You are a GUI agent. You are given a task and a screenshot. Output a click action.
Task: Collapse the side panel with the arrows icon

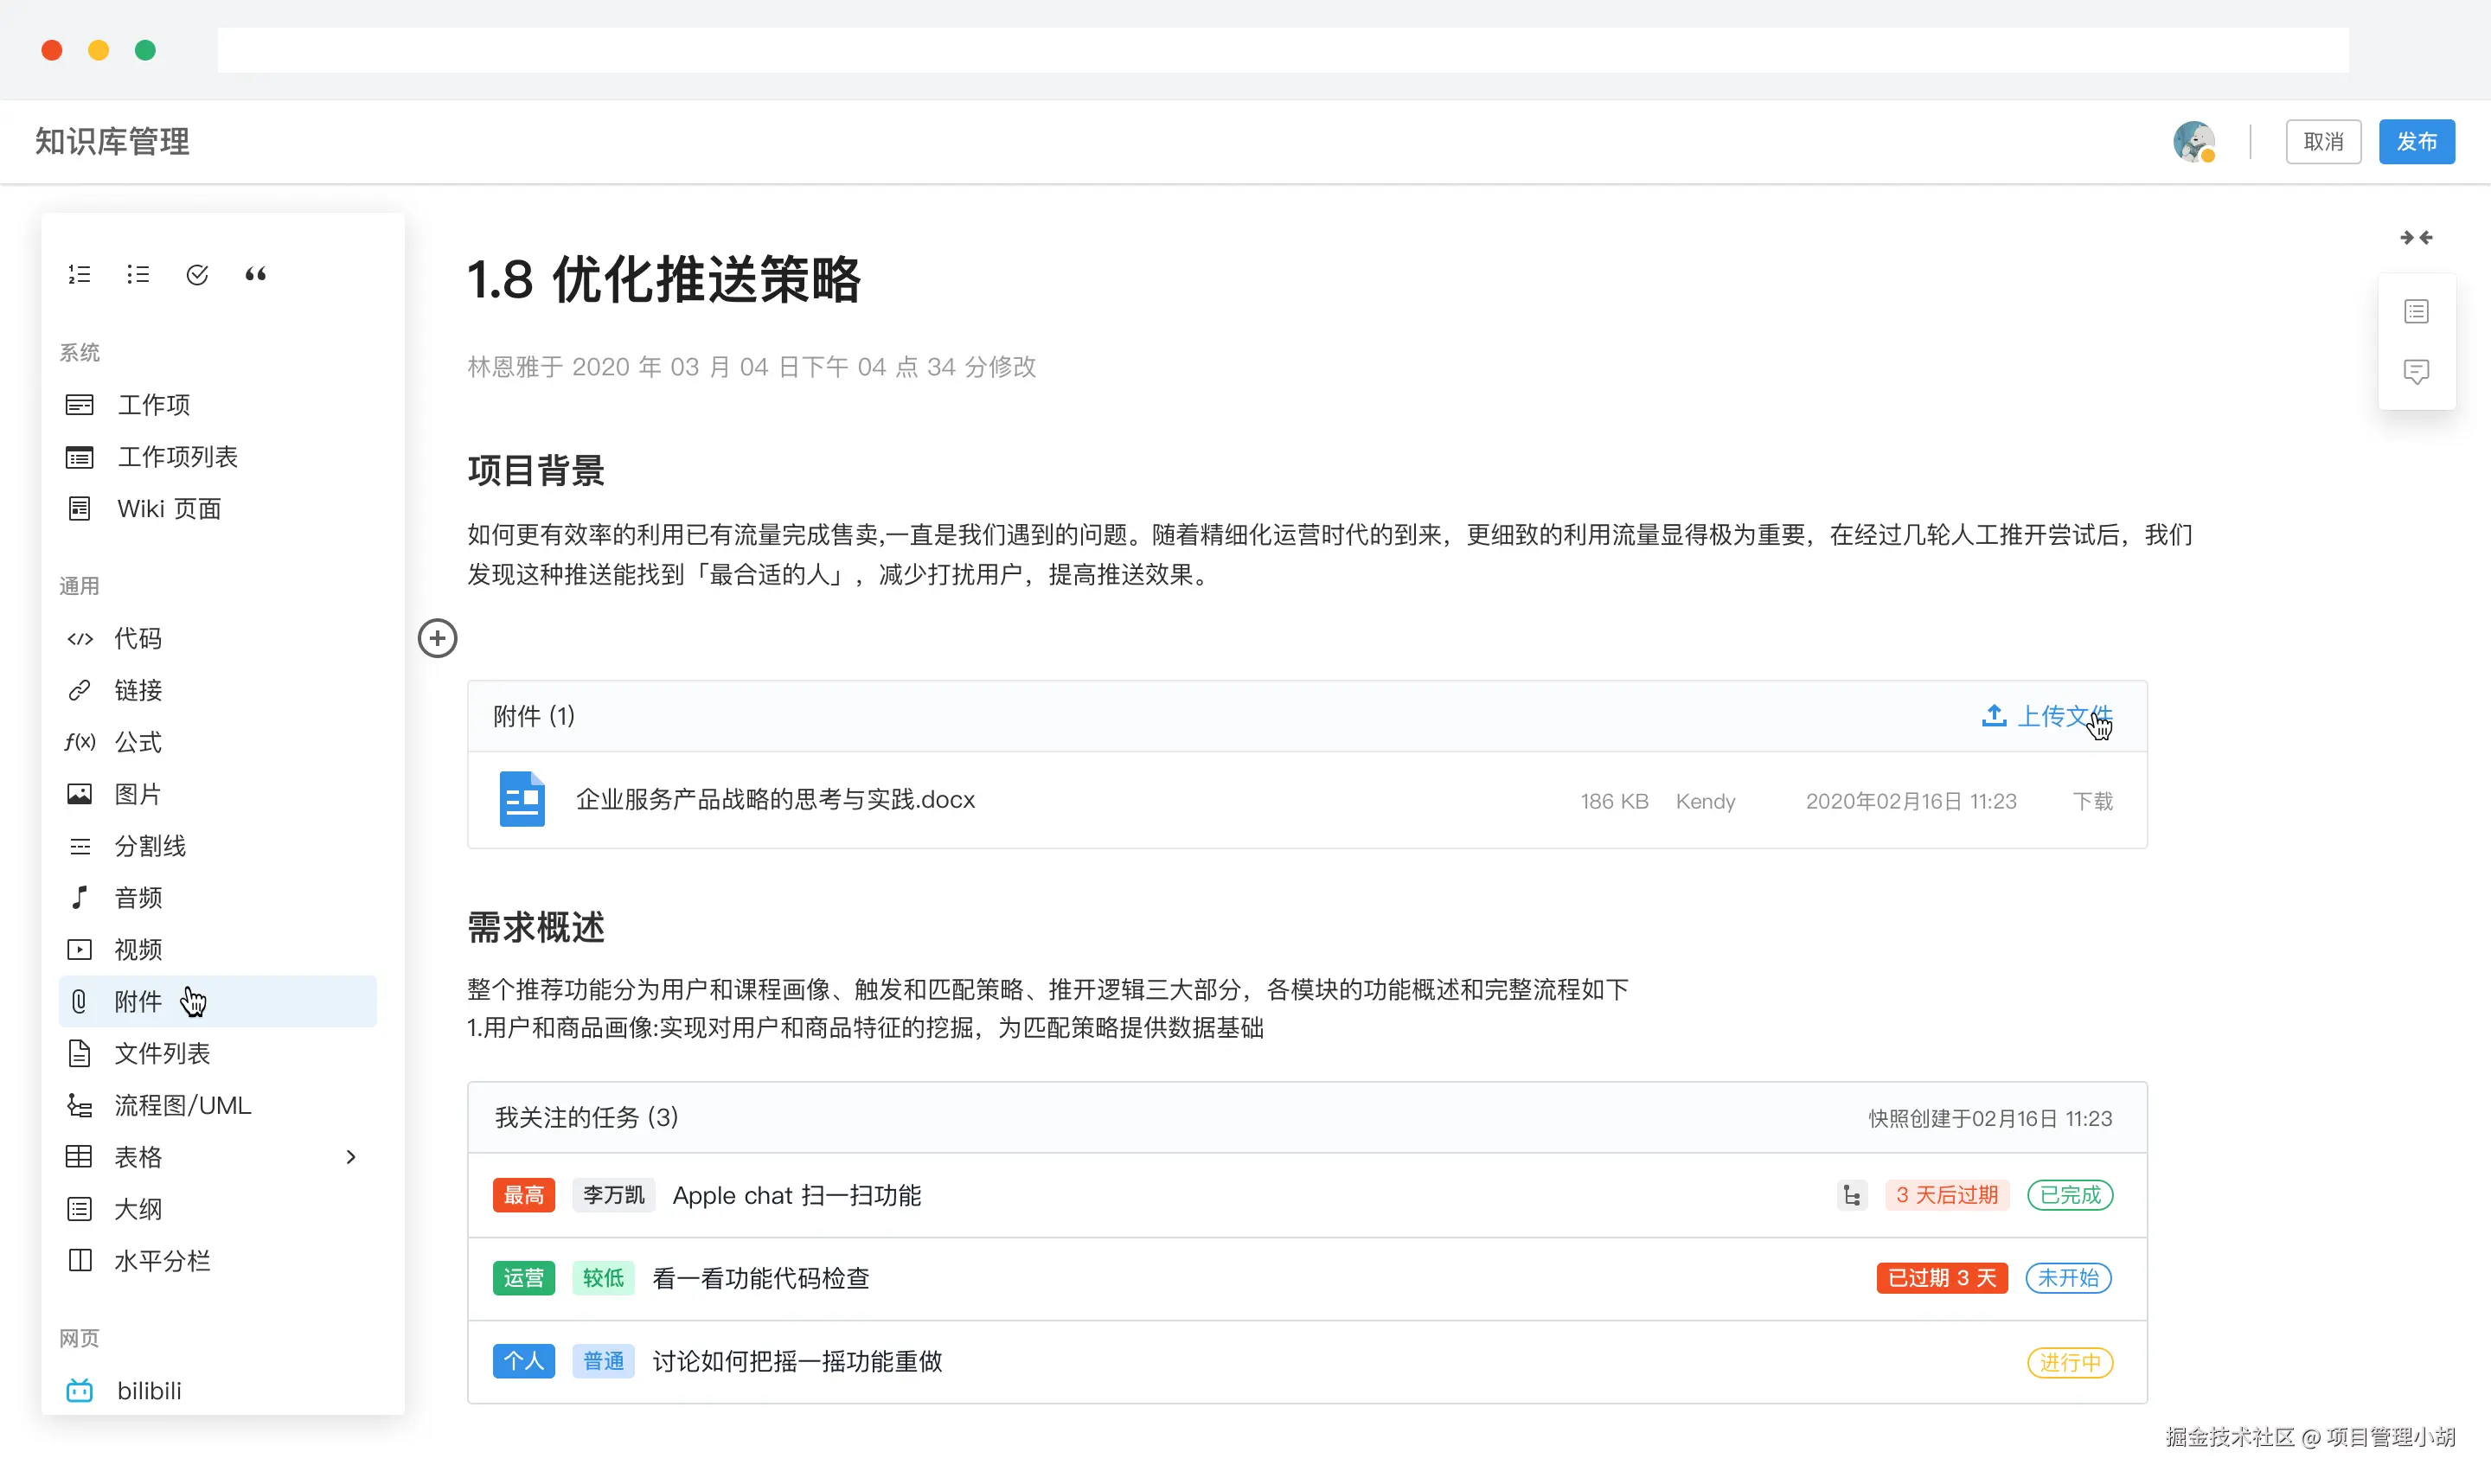point(2416,237)
